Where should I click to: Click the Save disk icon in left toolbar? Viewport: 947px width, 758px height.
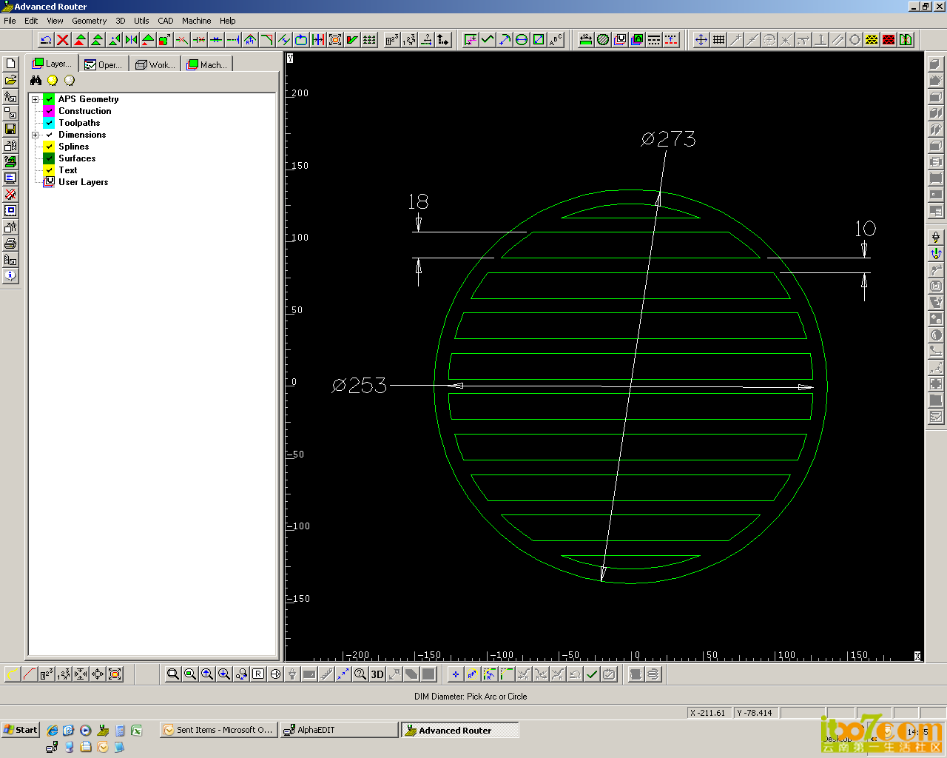(x=10, y=129)
